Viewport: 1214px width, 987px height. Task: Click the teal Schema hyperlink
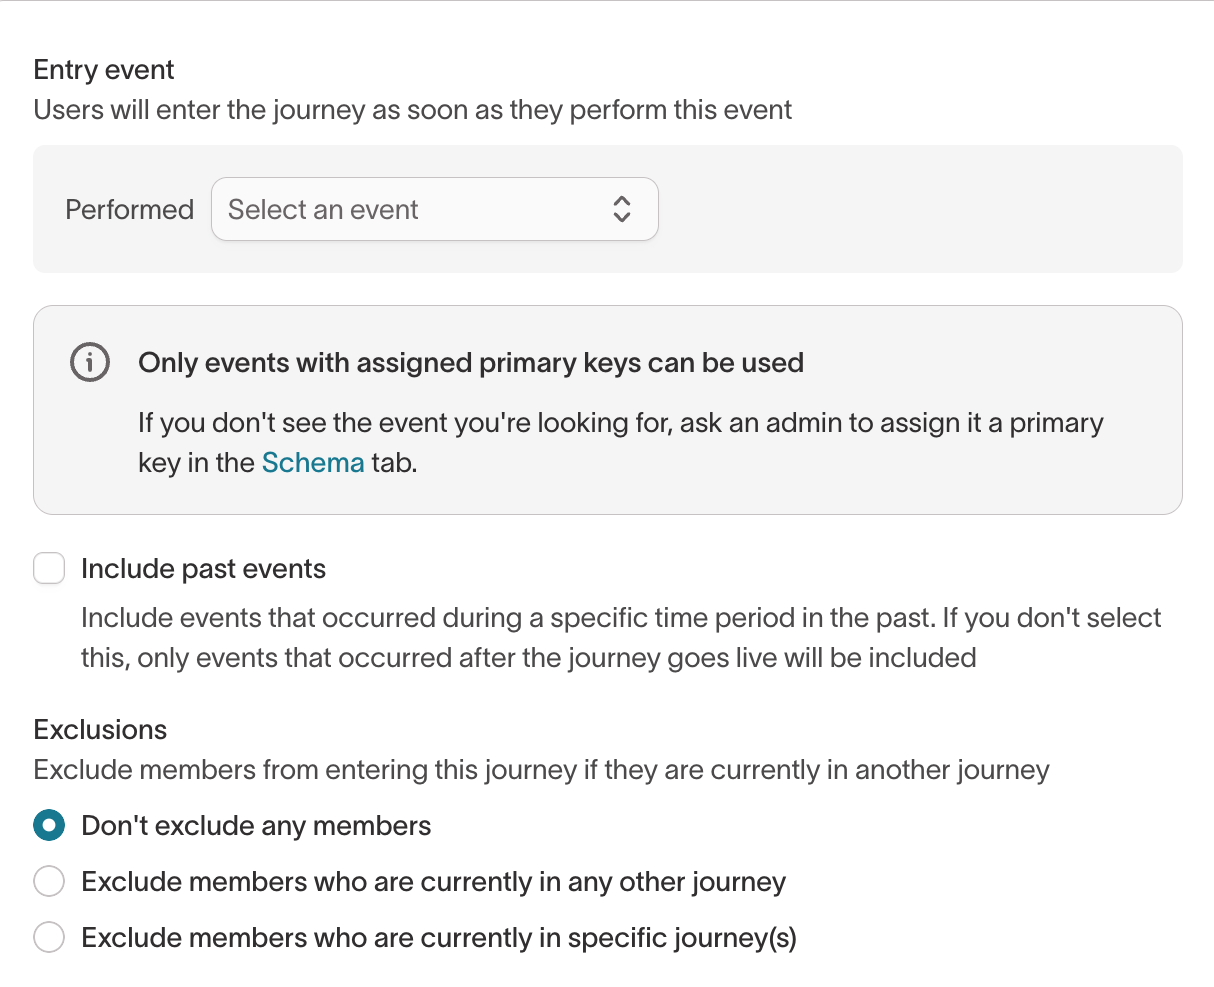(x=313, y=462)
